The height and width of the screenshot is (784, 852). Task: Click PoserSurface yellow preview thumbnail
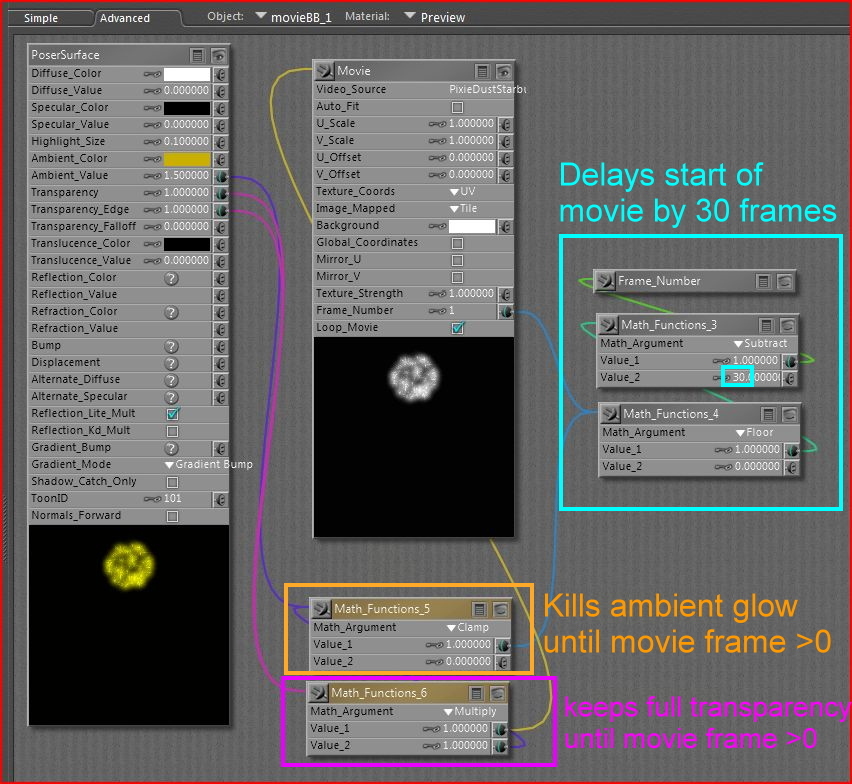click(x=129, y=625)
